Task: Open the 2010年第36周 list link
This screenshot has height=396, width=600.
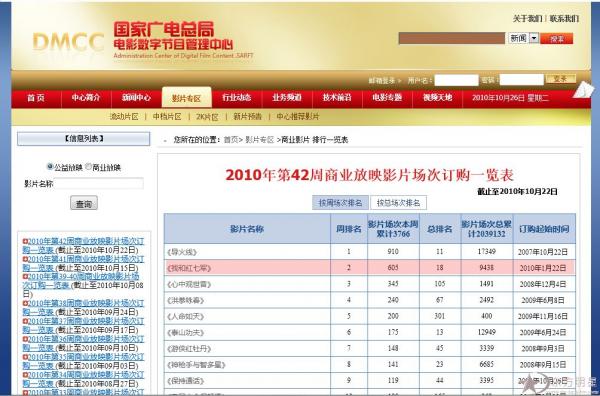Action: click(x=83, y=343)
